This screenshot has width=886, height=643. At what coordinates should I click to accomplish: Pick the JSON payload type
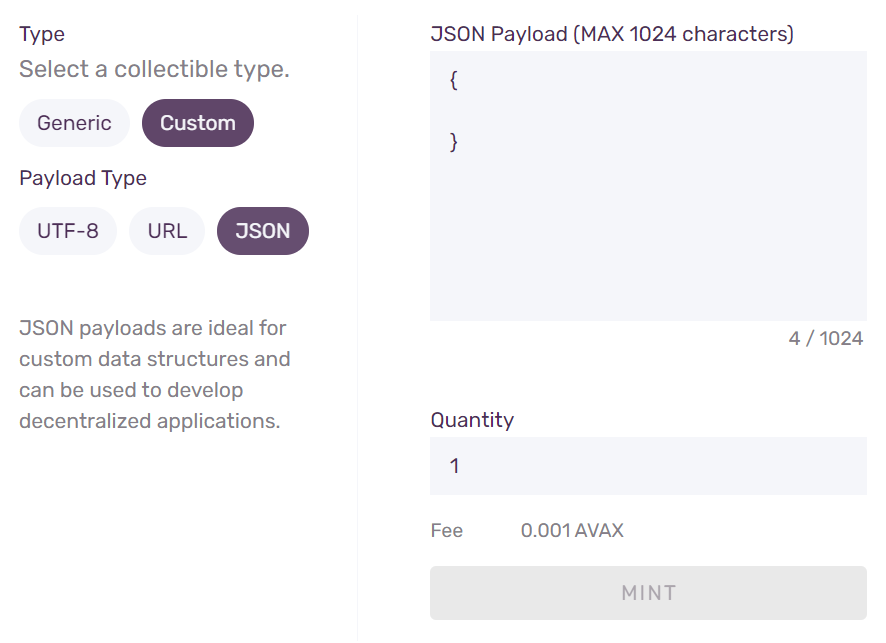[263, 231]
